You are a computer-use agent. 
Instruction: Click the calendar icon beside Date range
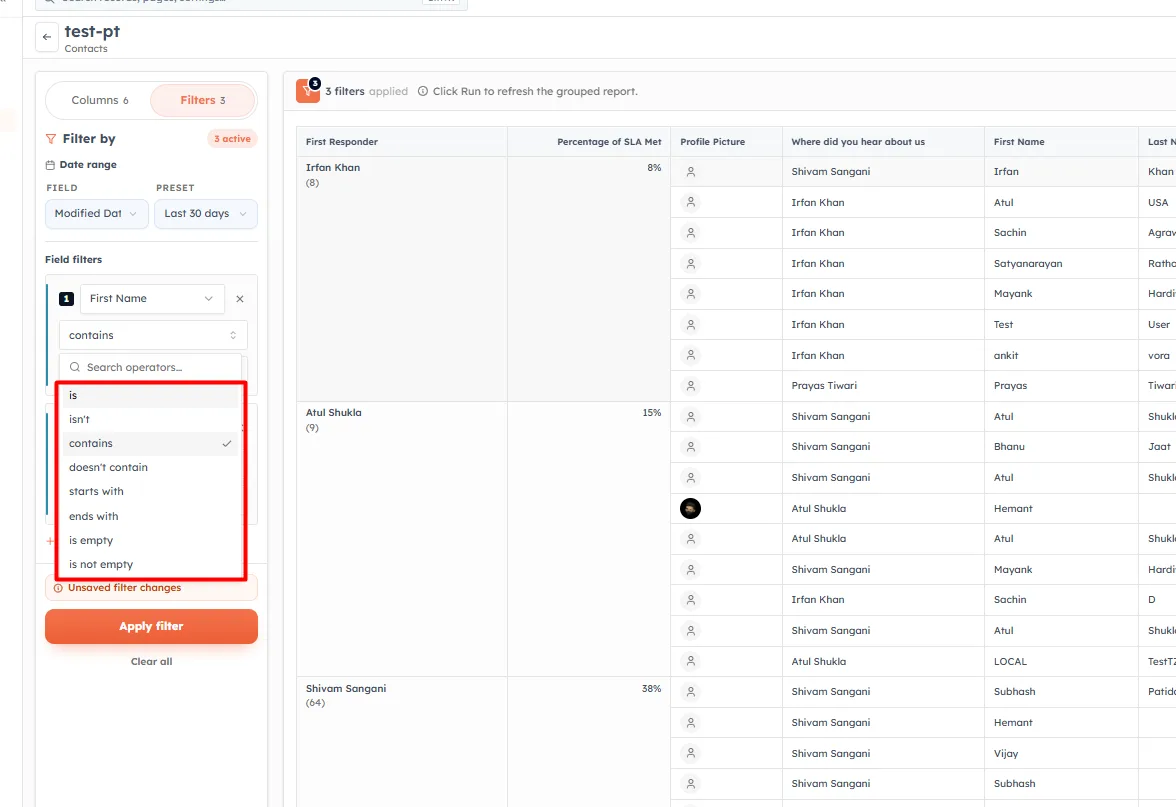tap(50, 165)
